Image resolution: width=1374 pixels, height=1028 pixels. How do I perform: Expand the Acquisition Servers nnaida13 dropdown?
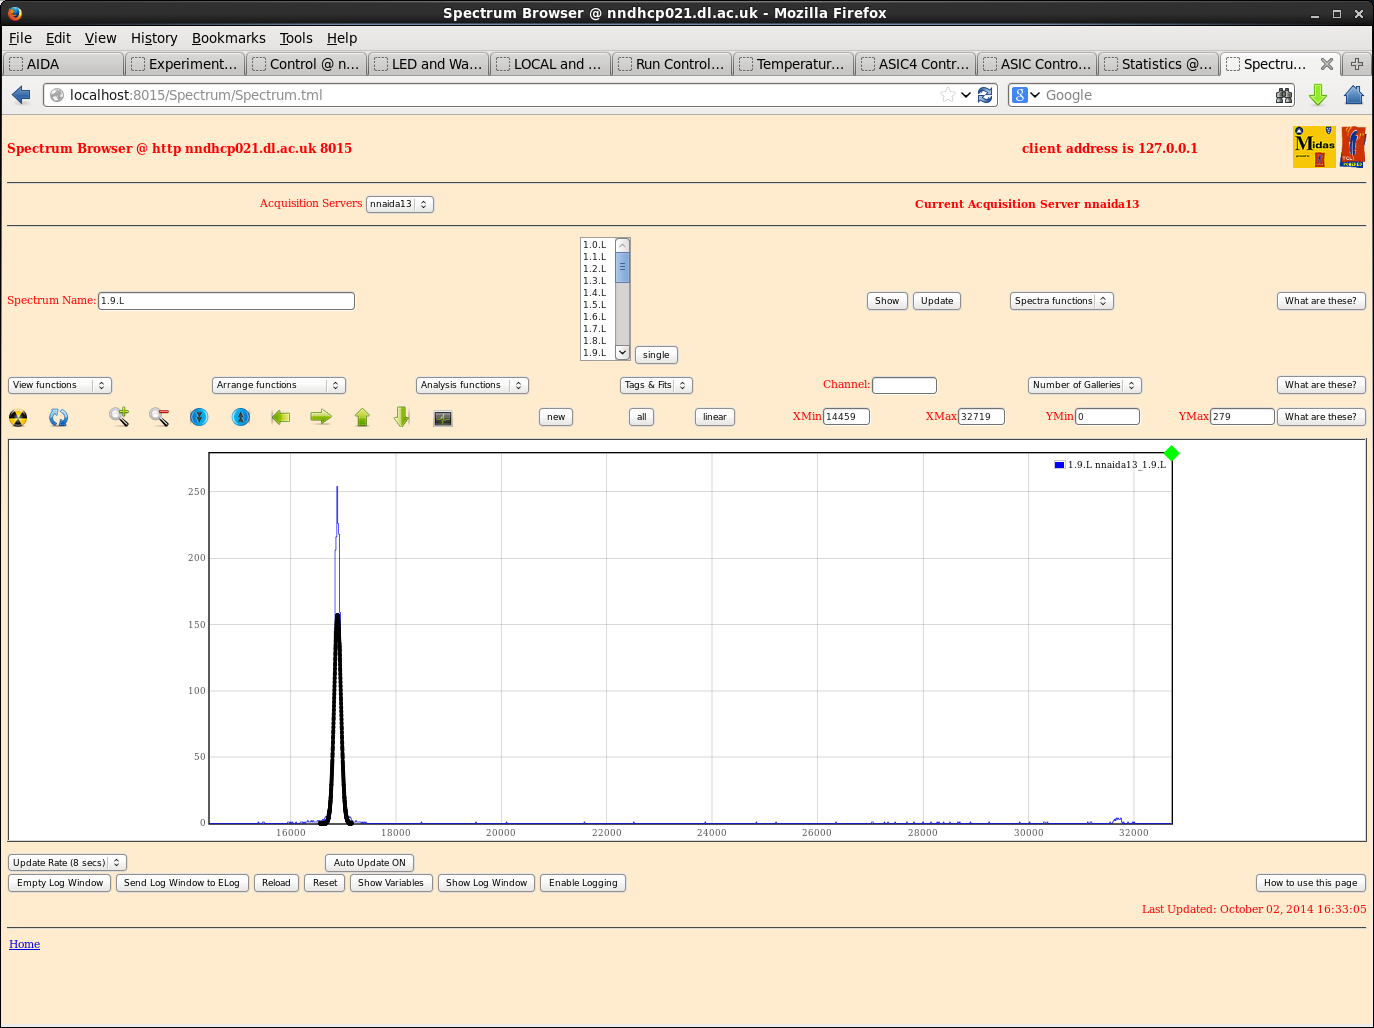point(399,204)
